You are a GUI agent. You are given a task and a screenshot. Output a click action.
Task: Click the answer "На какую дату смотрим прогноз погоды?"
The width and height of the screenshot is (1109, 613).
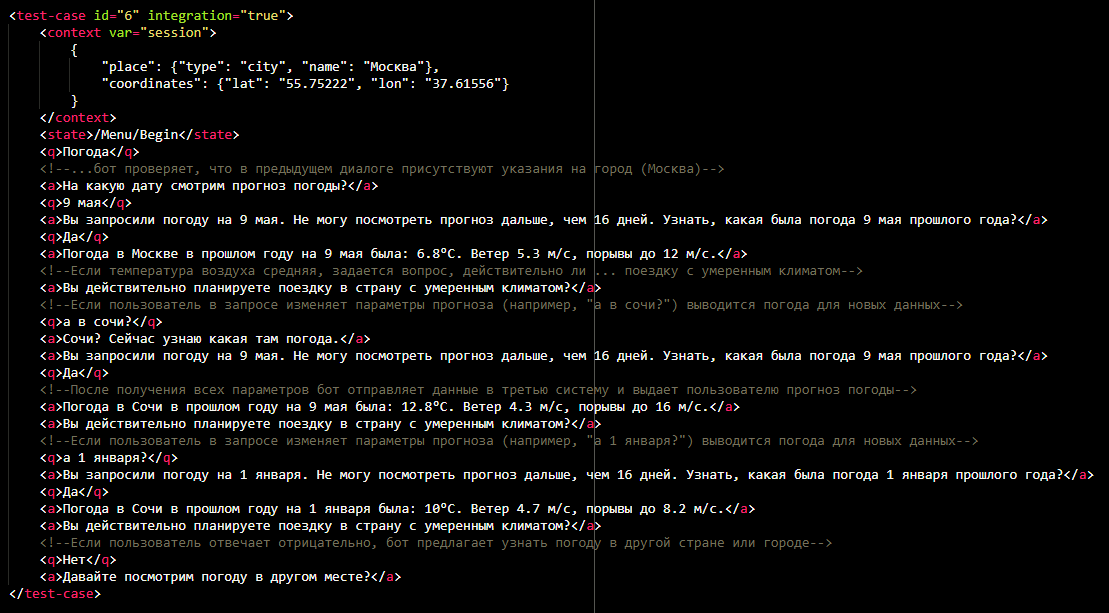(x=209, y=186)
